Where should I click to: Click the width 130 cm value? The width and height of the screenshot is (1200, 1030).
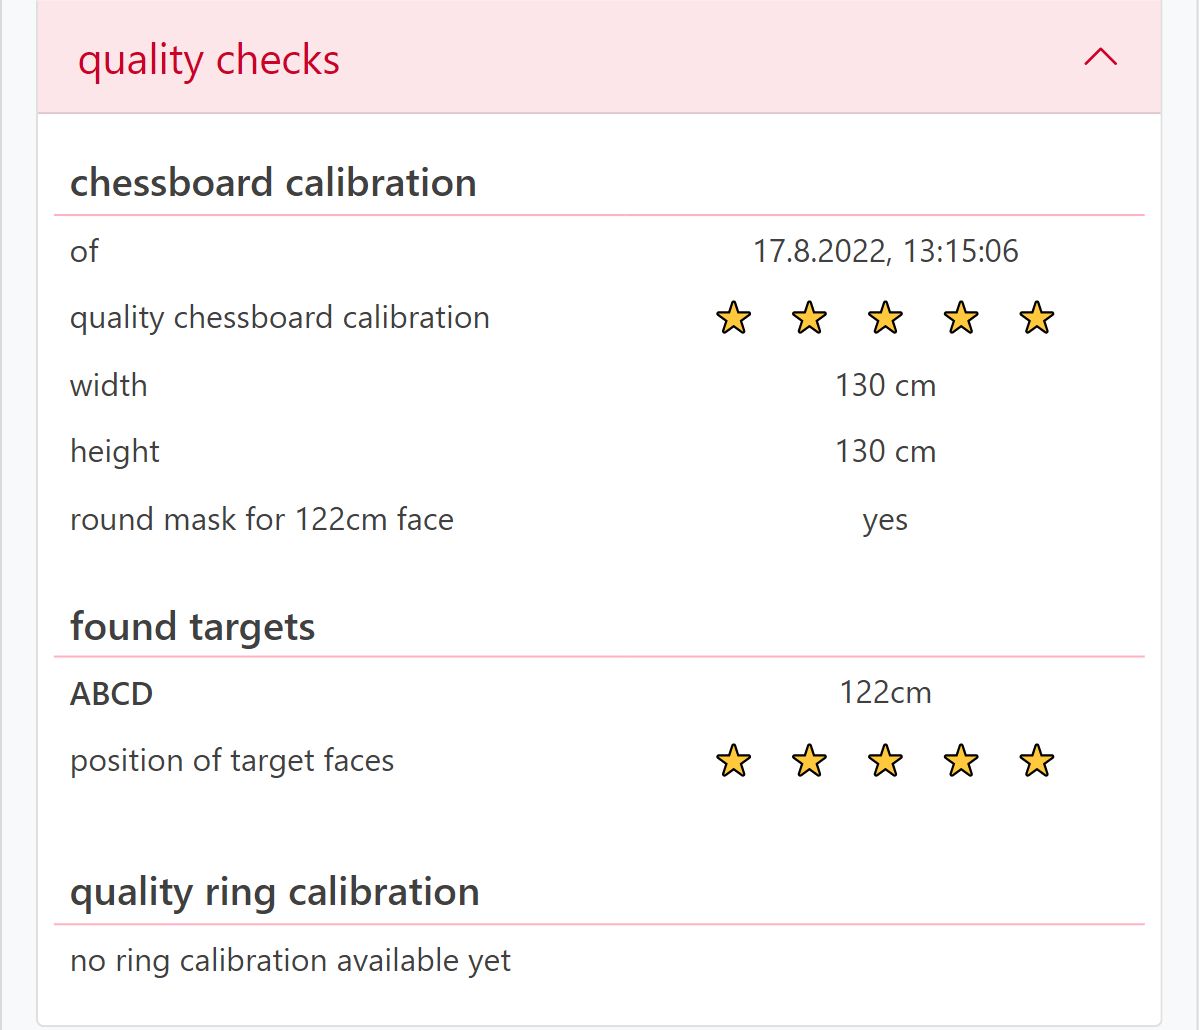(x=885, y=385)
